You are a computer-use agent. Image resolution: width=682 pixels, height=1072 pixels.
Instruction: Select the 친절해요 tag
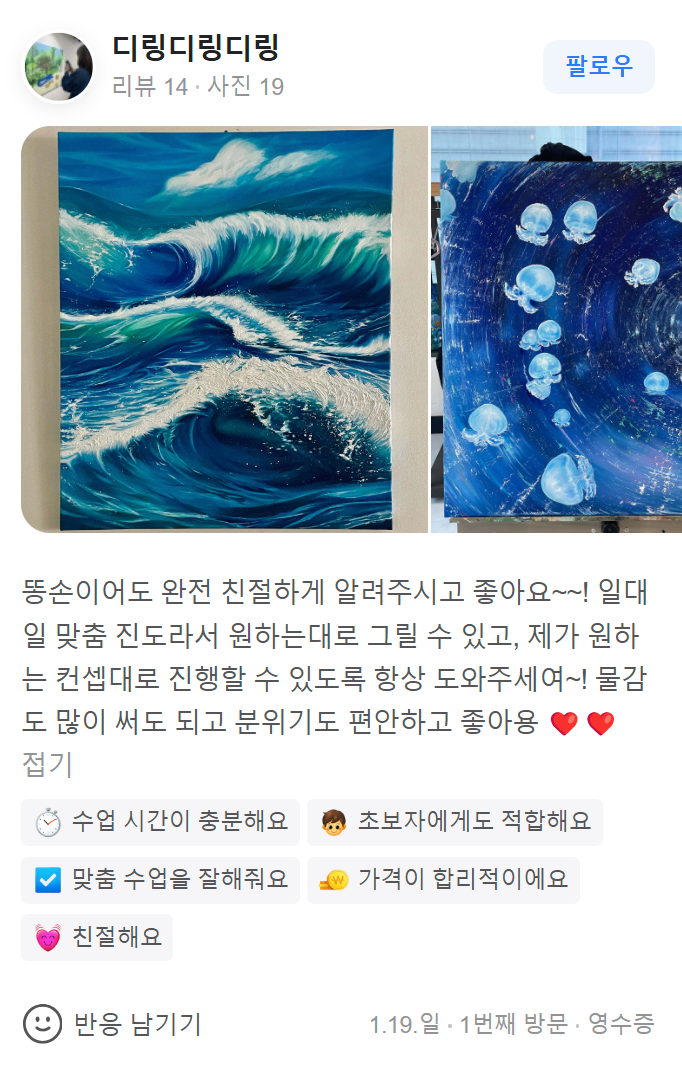click(97, 937)
